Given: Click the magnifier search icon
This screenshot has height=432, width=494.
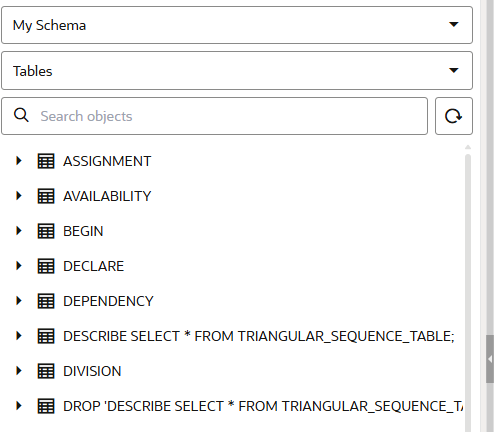Looking at the screenshot, I should tap(21, 115).
